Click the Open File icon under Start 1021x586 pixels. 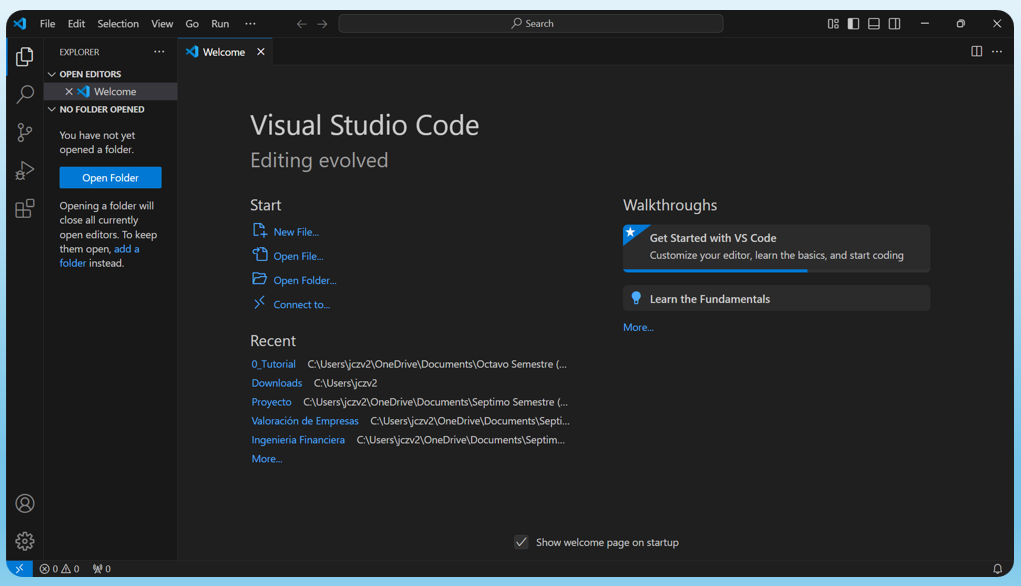259,255
